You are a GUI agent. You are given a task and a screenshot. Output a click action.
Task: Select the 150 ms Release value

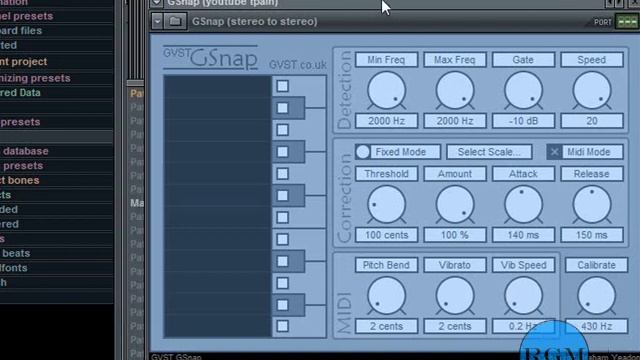coord(592,235)
